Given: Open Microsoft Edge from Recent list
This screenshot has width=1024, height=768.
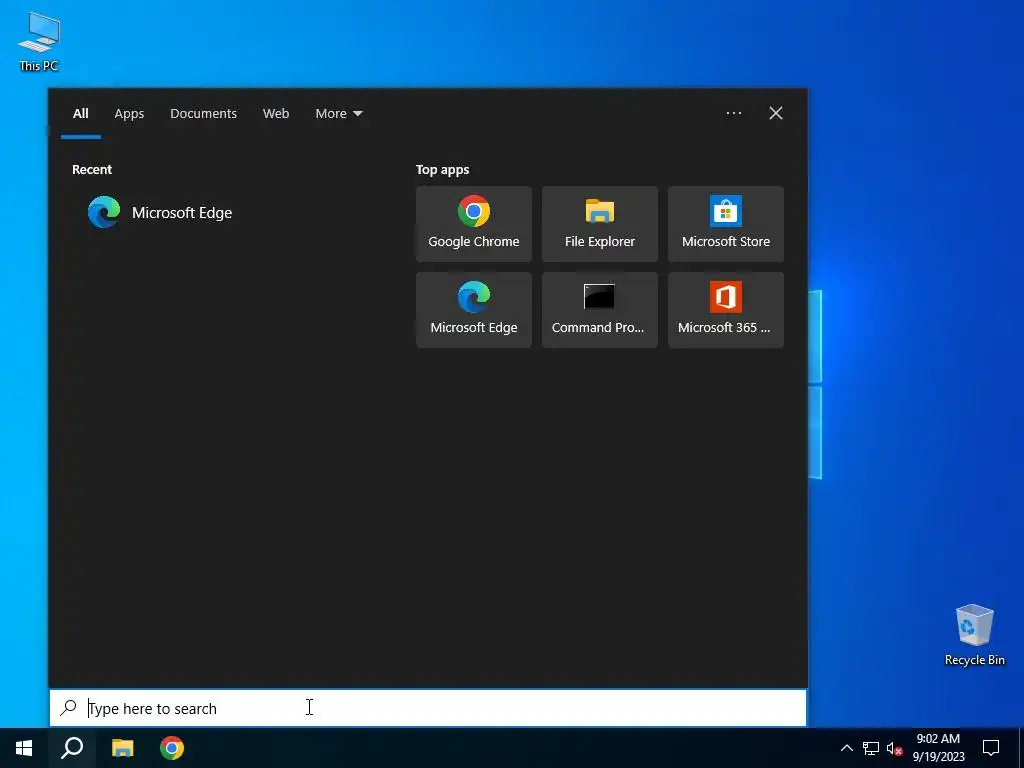Looking at the screenshot, I should tap(160, 213).
